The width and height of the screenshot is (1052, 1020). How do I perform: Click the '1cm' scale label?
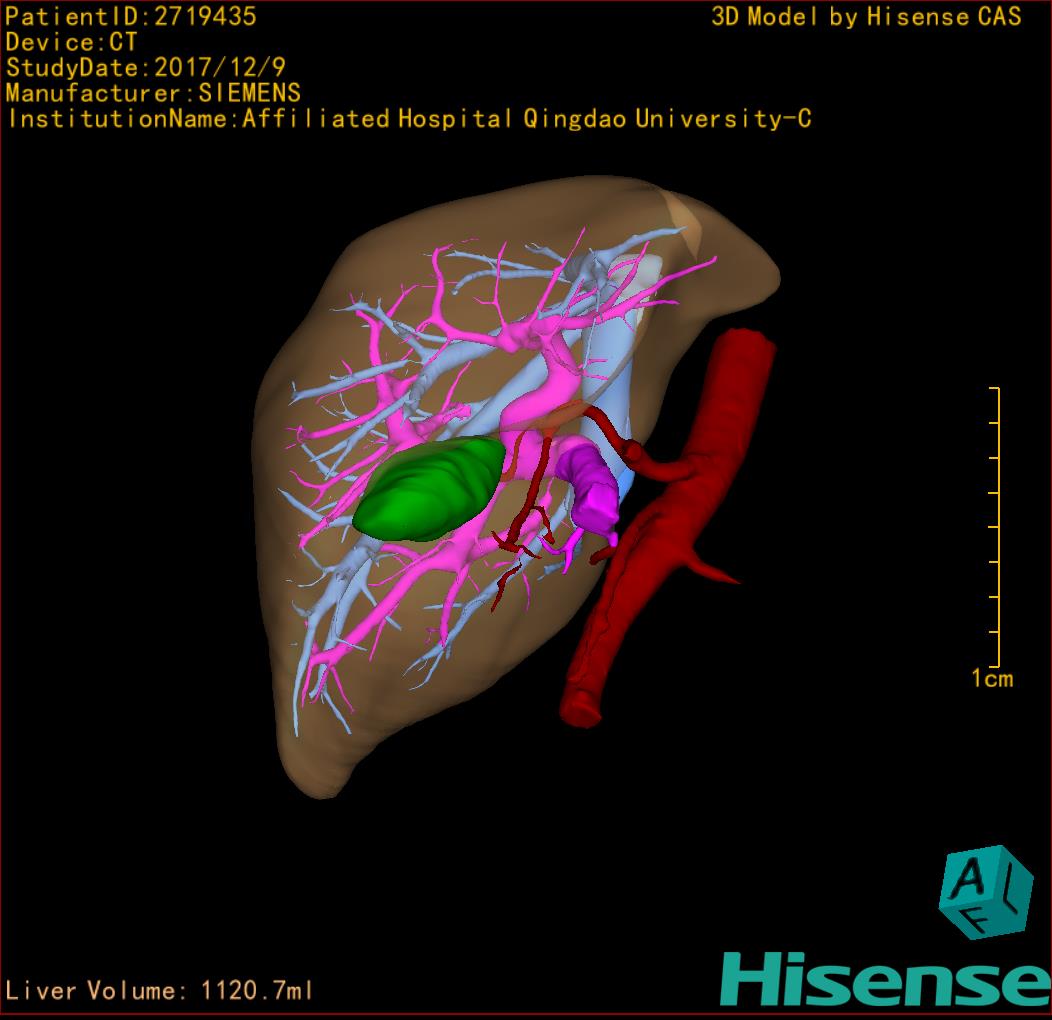click(x=991, y=679)
